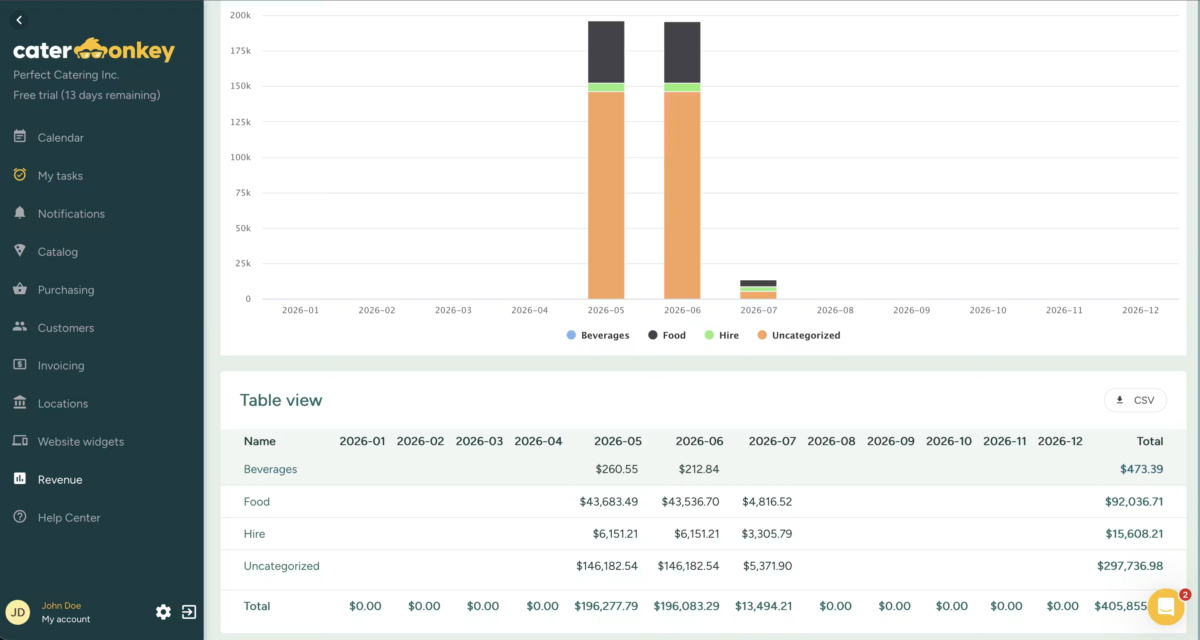The width and height of the screenshot is (1200, 640).
Task: Click the Customers people icon
Action: click(x=20, y=327)
